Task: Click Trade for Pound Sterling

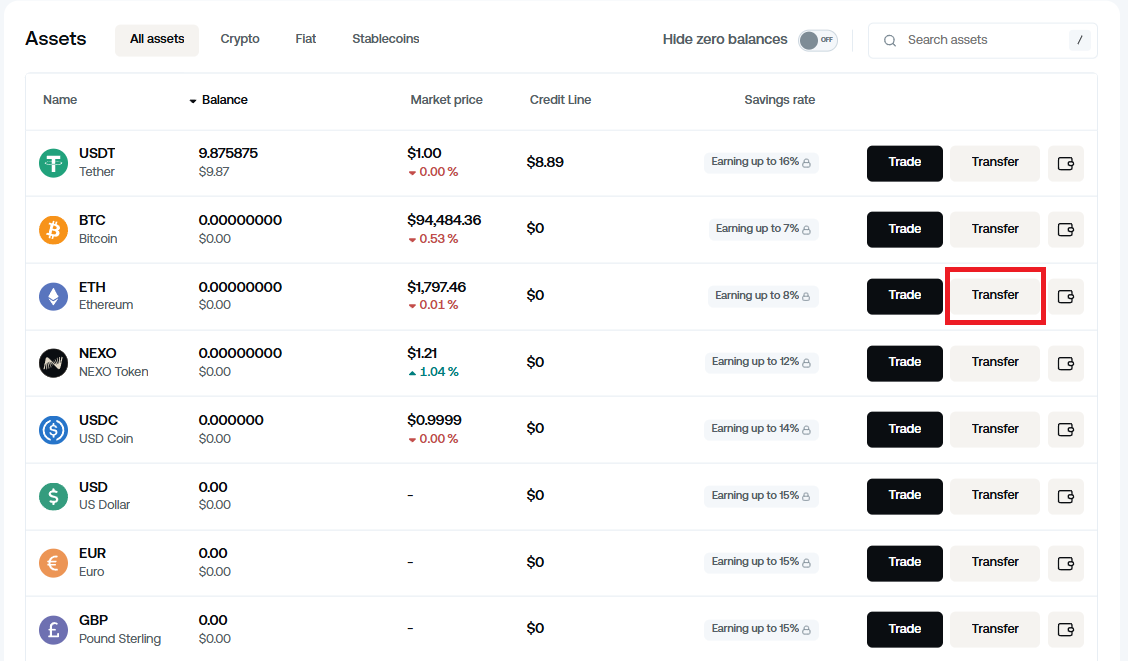Action: 904,629
